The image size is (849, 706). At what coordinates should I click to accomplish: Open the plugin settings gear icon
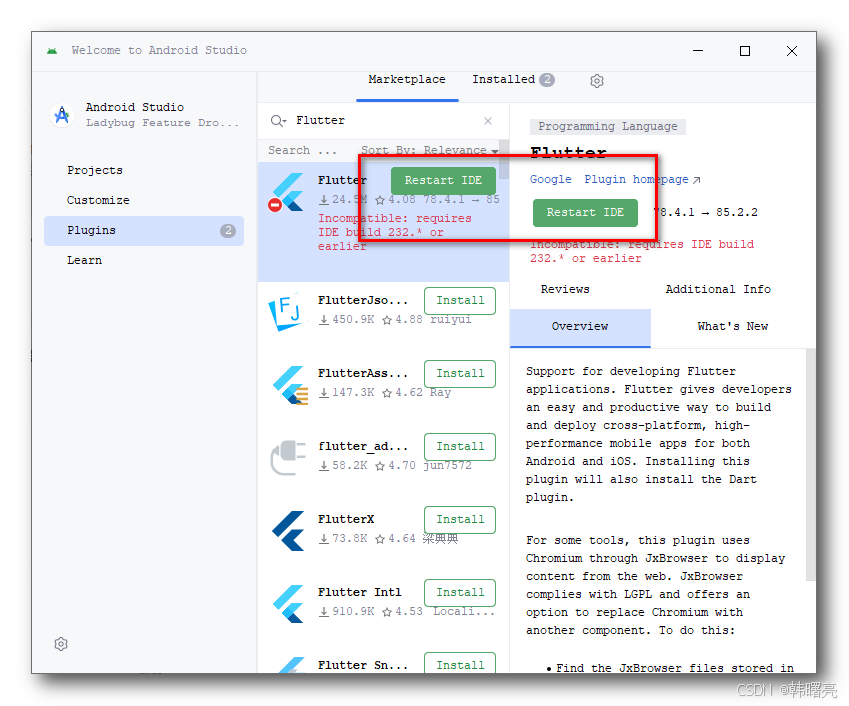click(597, 81)
